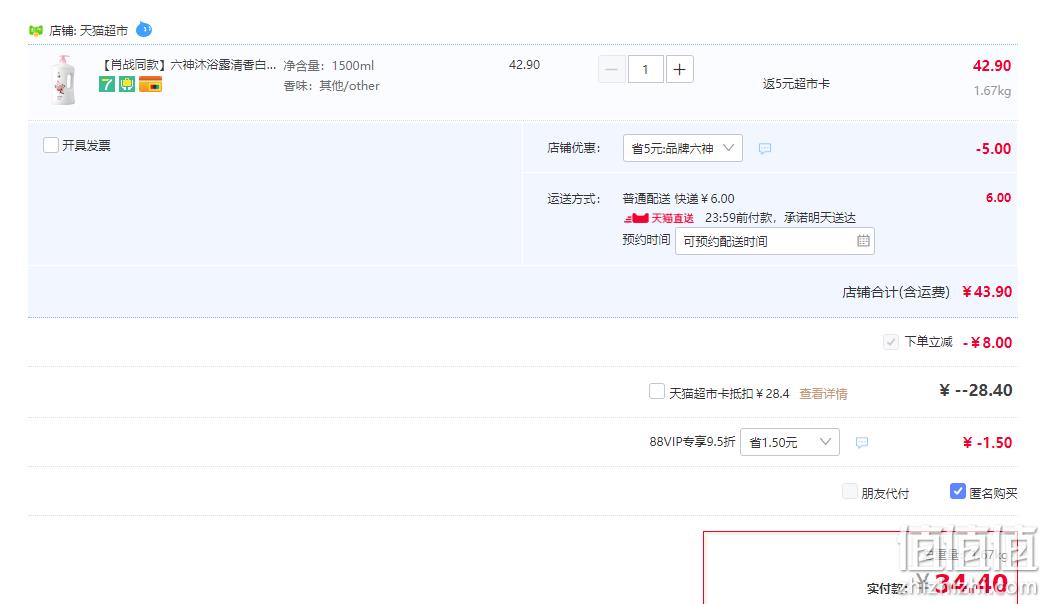
Task: Click the green shield badge under the product title
Action: (127, 84)
